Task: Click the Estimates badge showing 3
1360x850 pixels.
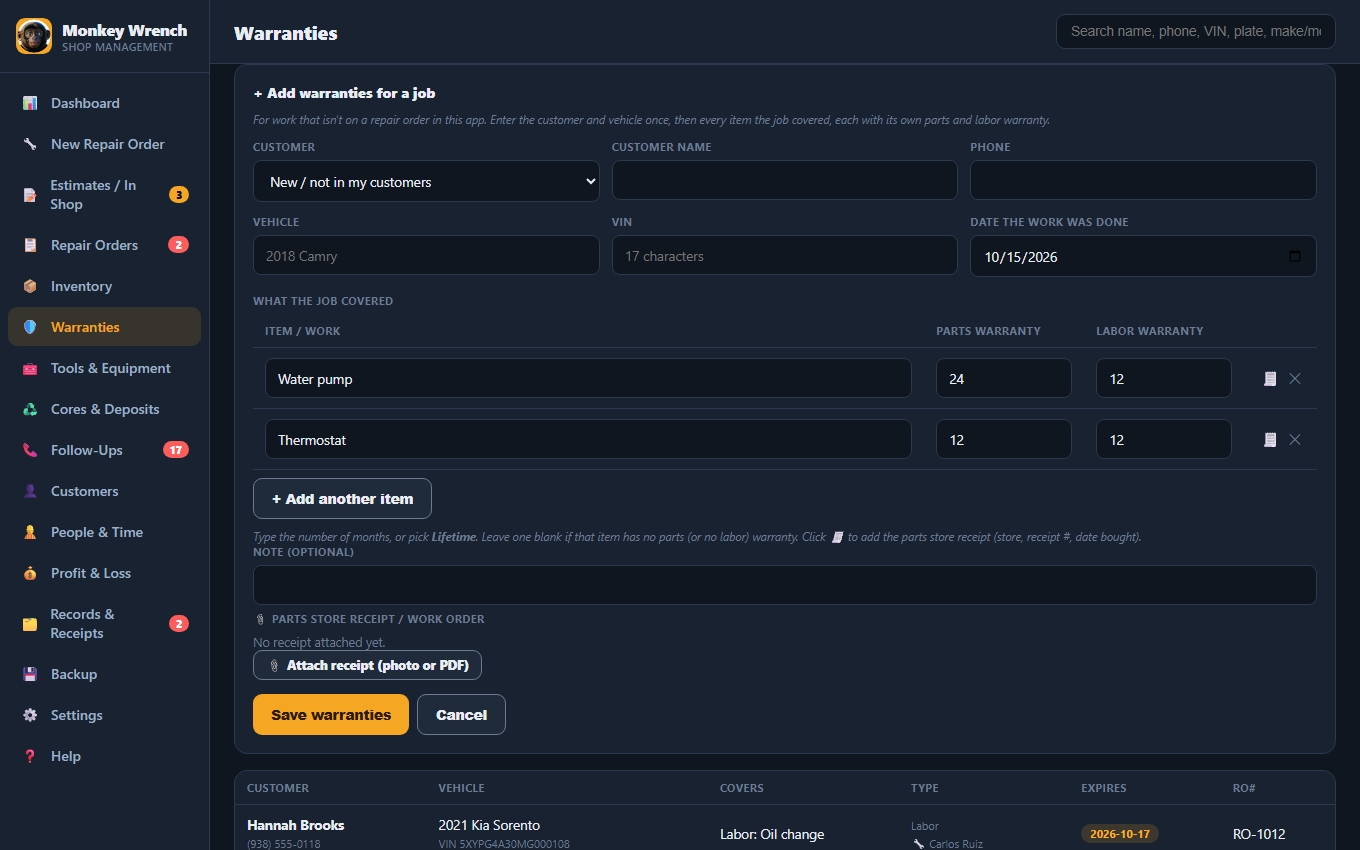Action: pos(179,195)
